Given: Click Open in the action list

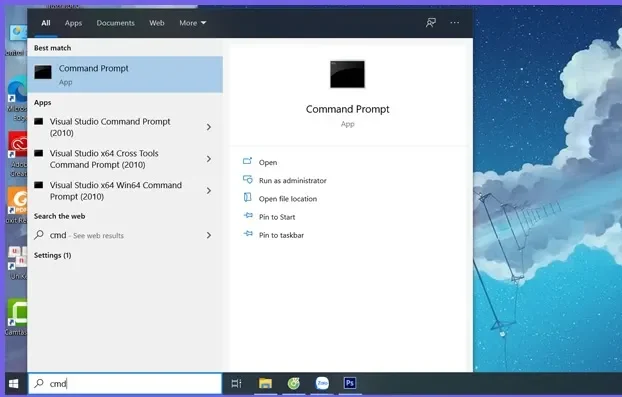Looking at the screenshot, I should point(268,162).
